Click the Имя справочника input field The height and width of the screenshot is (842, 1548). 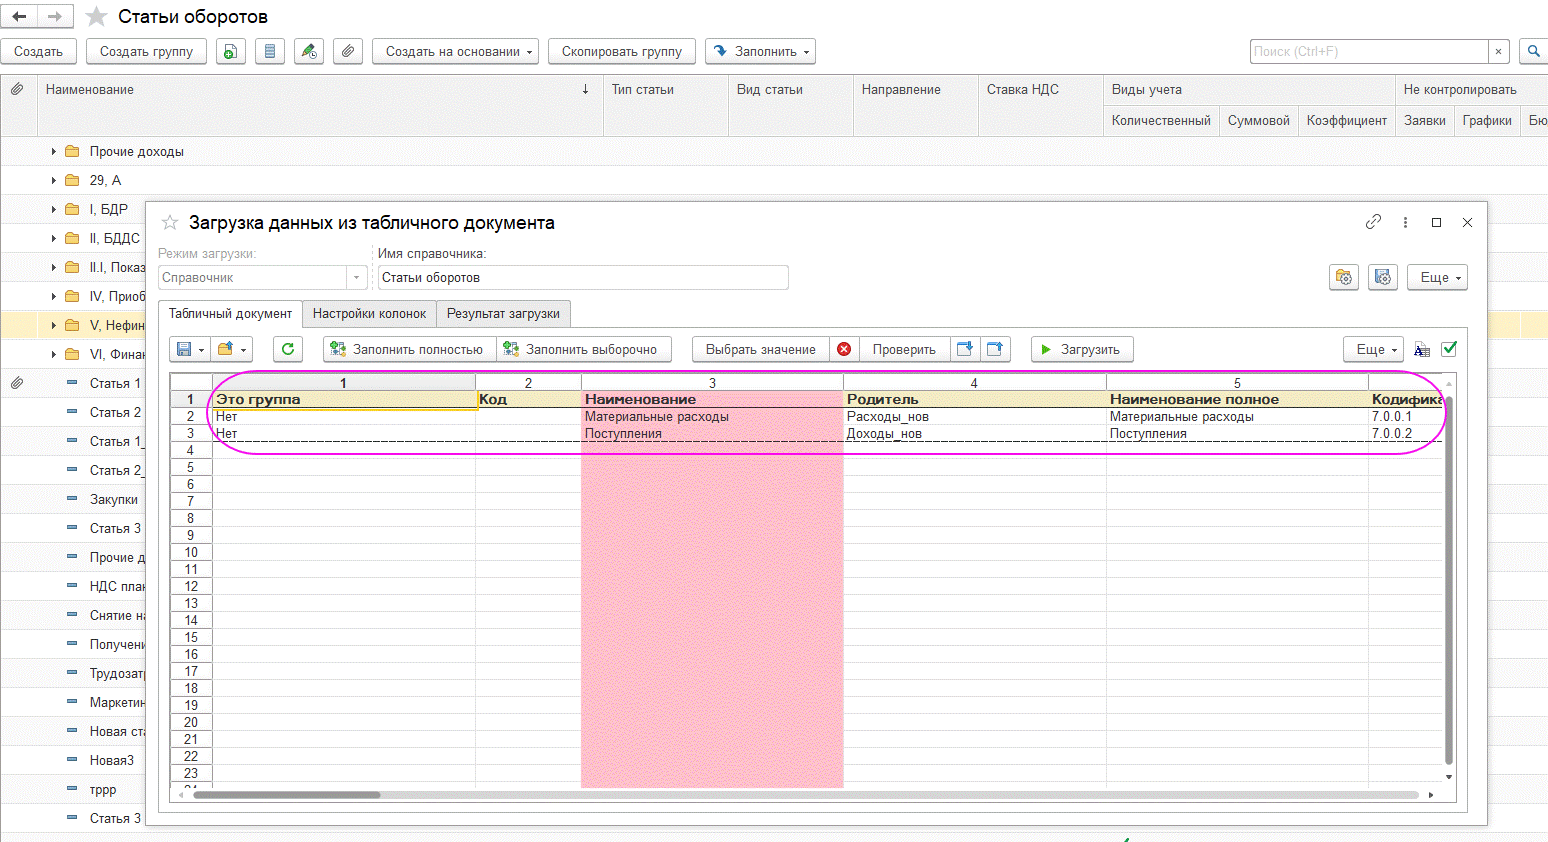pos(583,278)
